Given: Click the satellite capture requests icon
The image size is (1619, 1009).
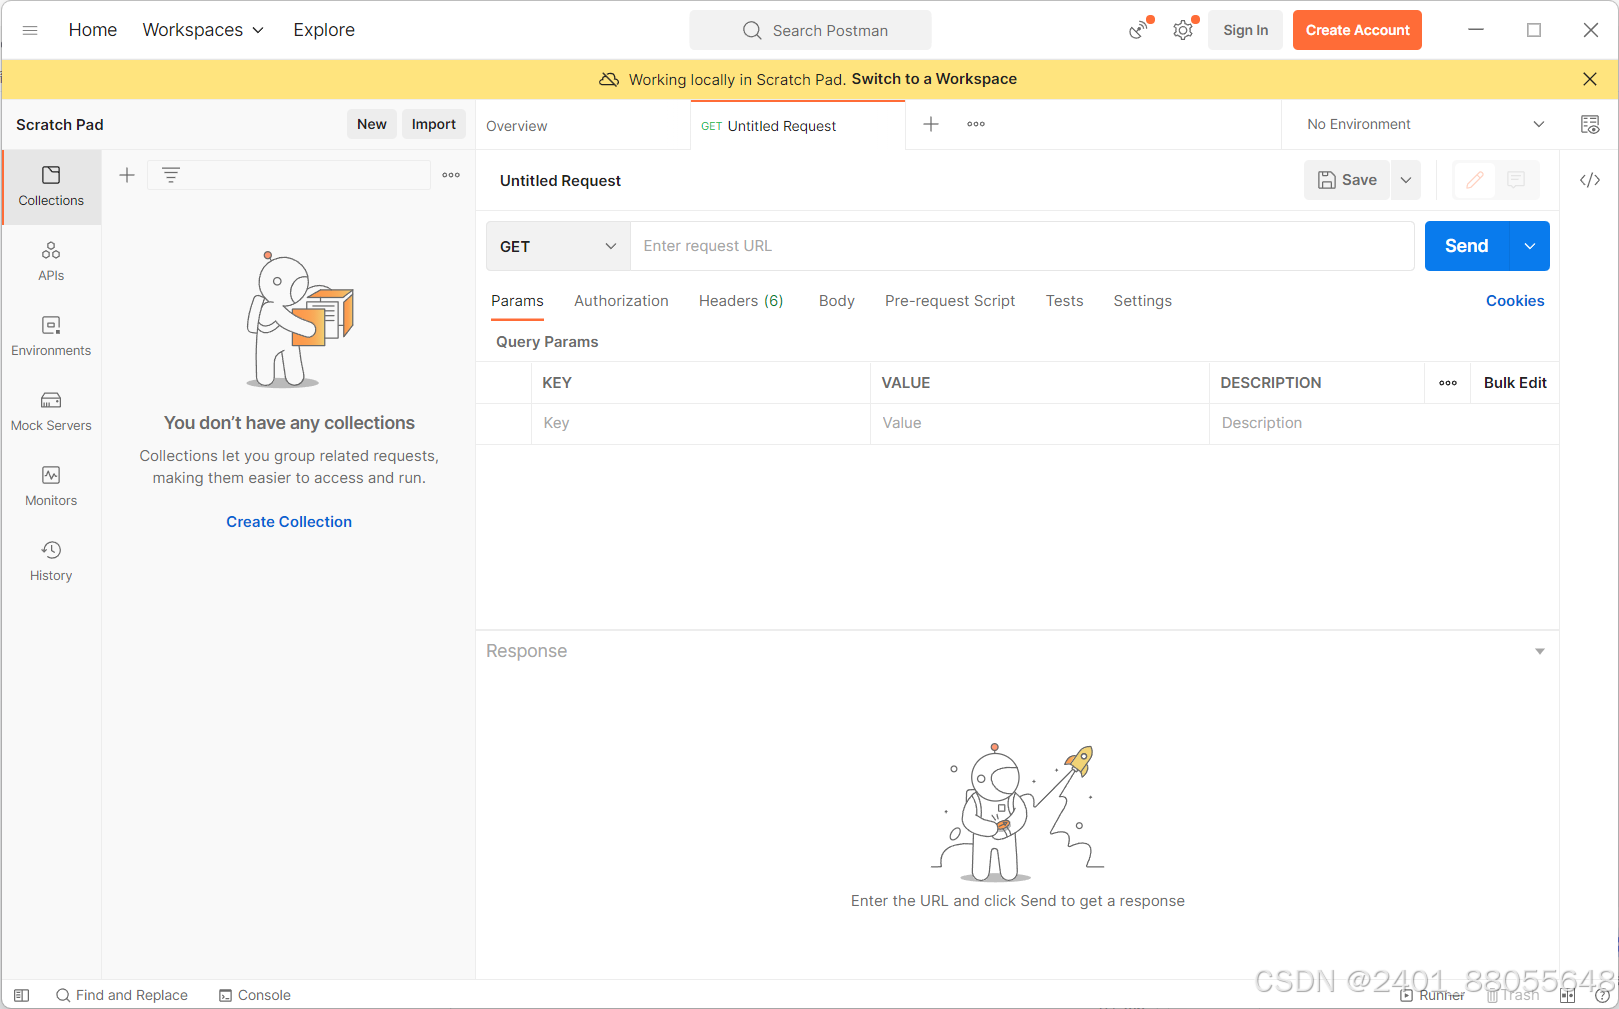Looking at the screenshot, I should pos(1140,30).
